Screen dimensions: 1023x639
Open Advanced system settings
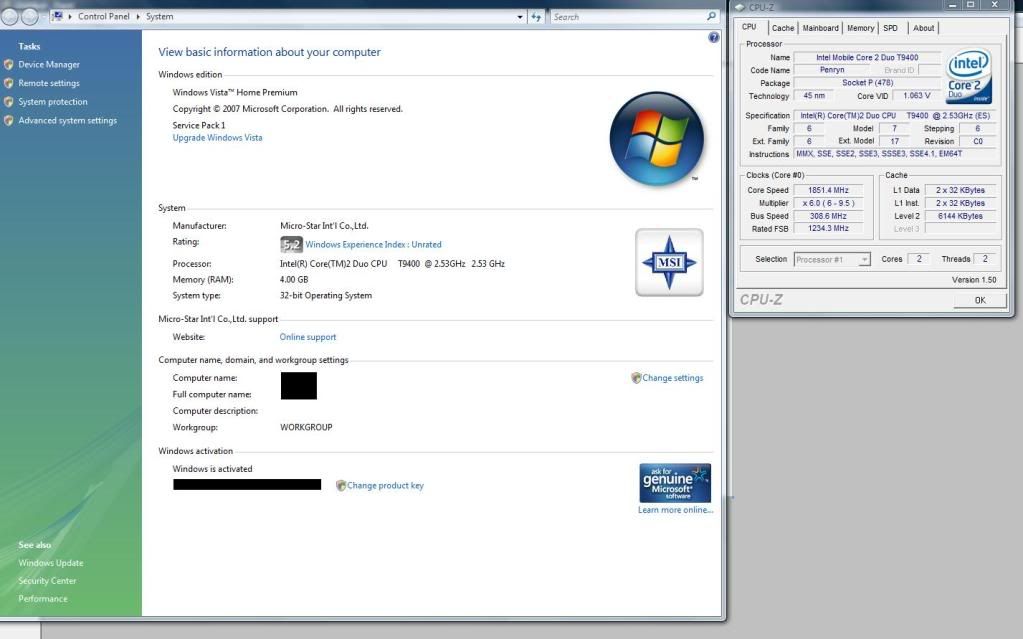tap(68, 121)
